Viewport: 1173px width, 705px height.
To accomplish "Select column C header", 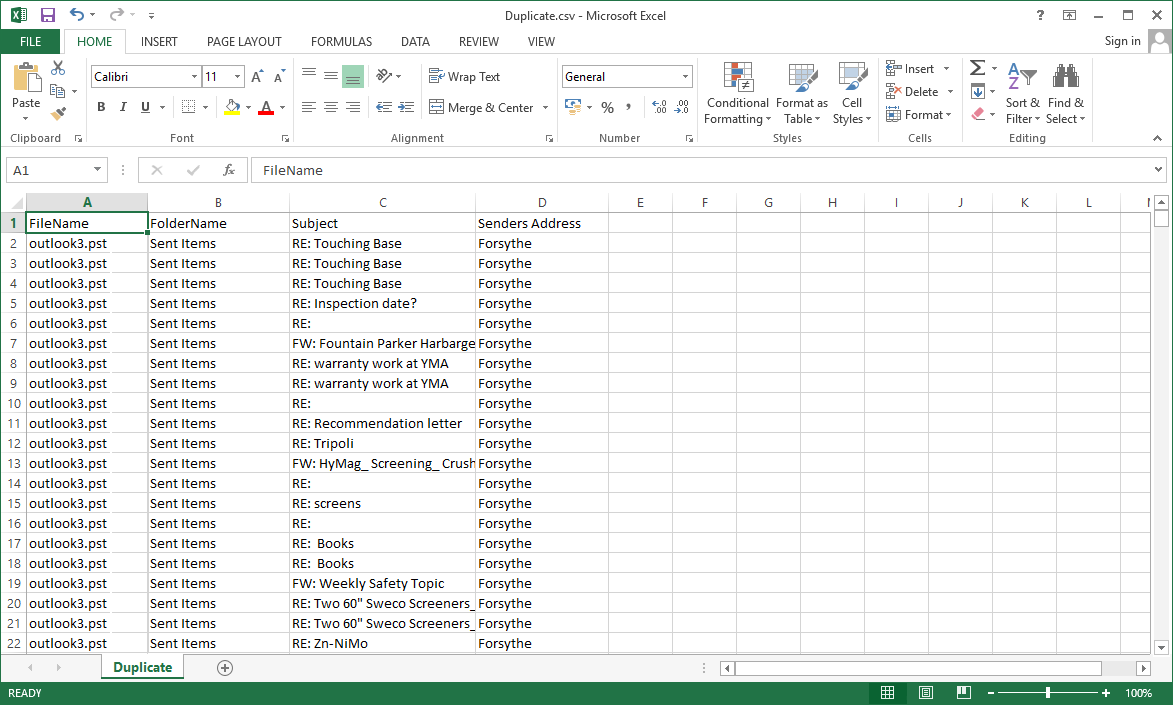I will (x=382, y=202).
